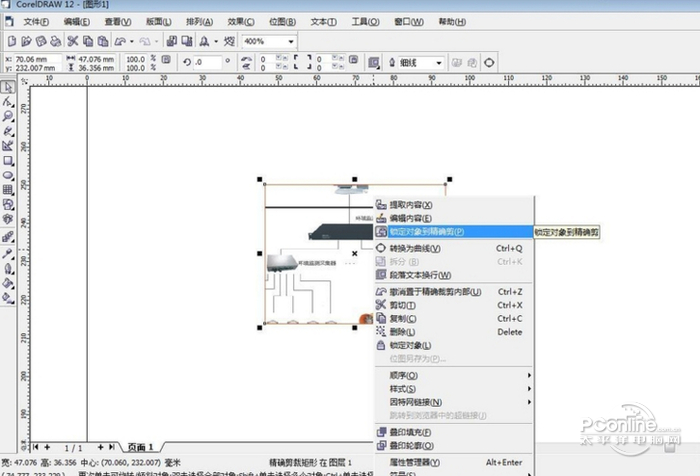The image size is (700, 476).
Task: Click the Cut scissors icon in toolbar
Action: pyautogui.click(x=73, y=41)
